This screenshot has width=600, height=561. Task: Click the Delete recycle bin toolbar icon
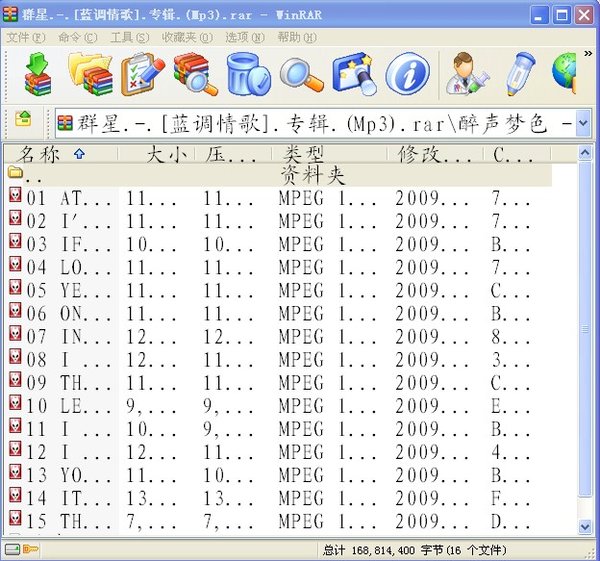(x=248, y=74)
